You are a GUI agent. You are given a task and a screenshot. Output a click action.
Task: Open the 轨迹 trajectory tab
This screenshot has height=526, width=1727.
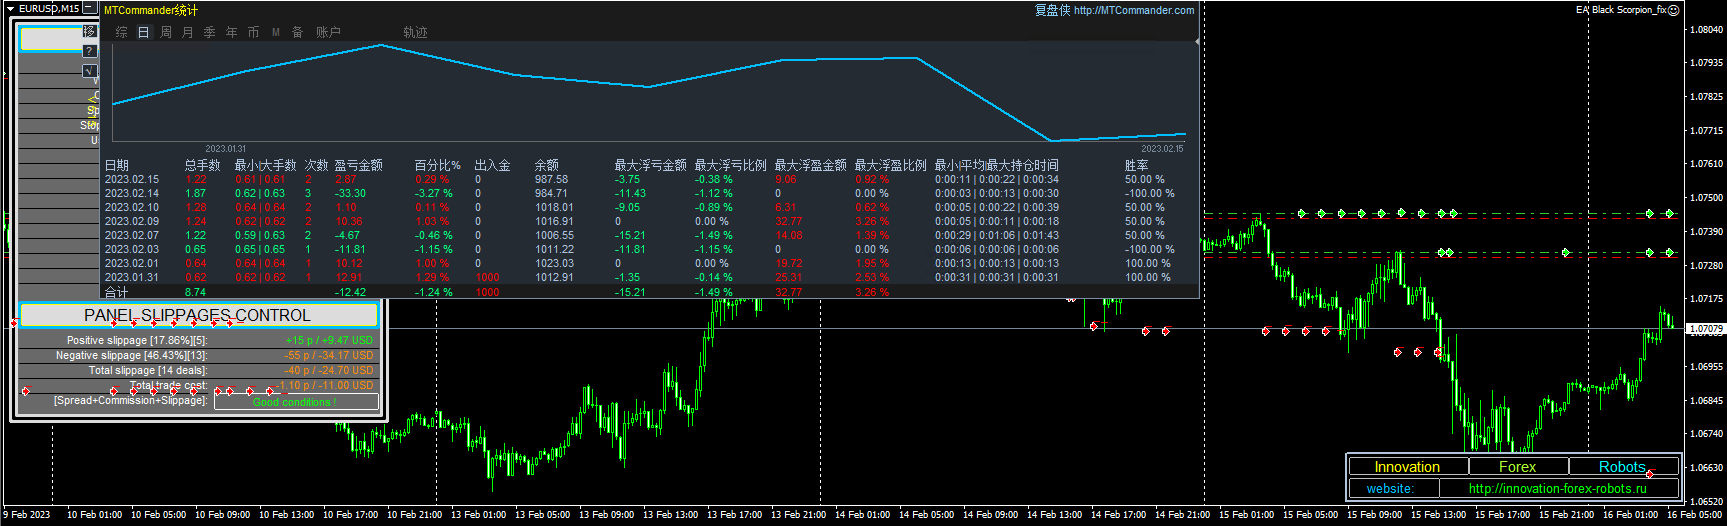point(415,32)
